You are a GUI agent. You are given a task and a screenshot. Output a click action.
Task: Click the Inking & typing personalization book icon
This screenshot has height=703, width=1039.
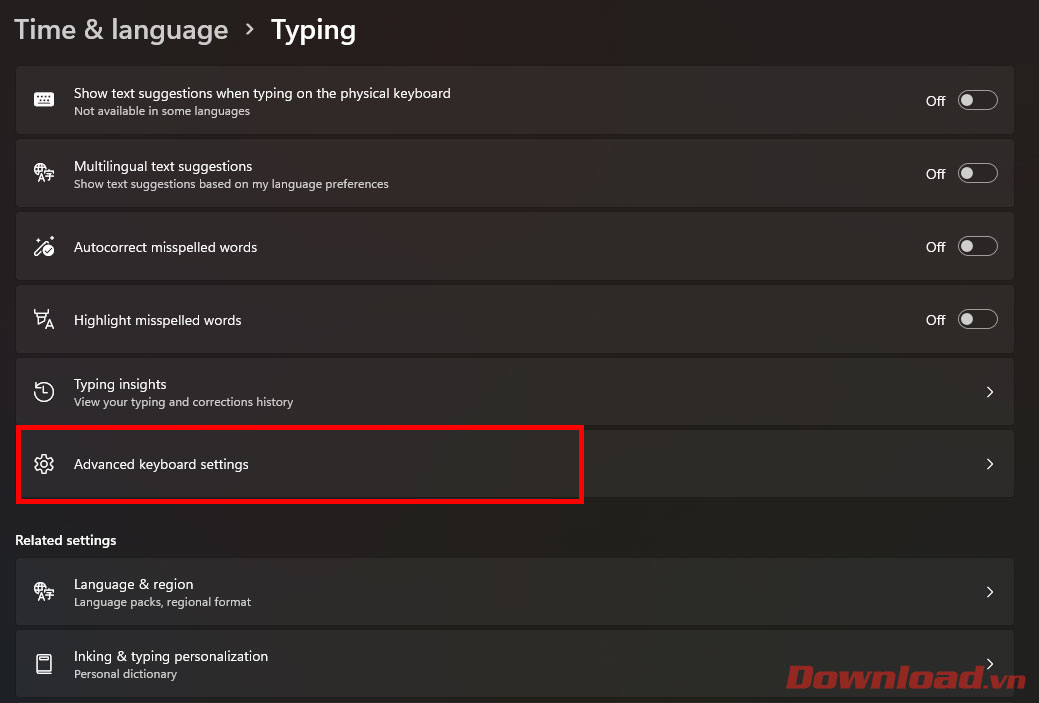44,663
